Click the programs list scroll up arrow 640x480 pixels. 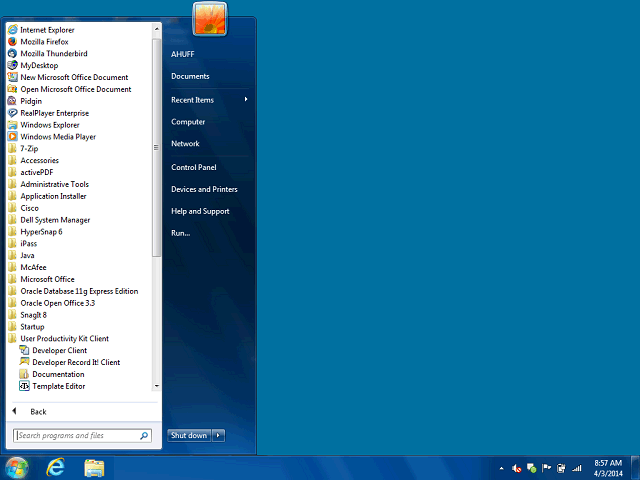pyautogui.click(x=156, y=29)
